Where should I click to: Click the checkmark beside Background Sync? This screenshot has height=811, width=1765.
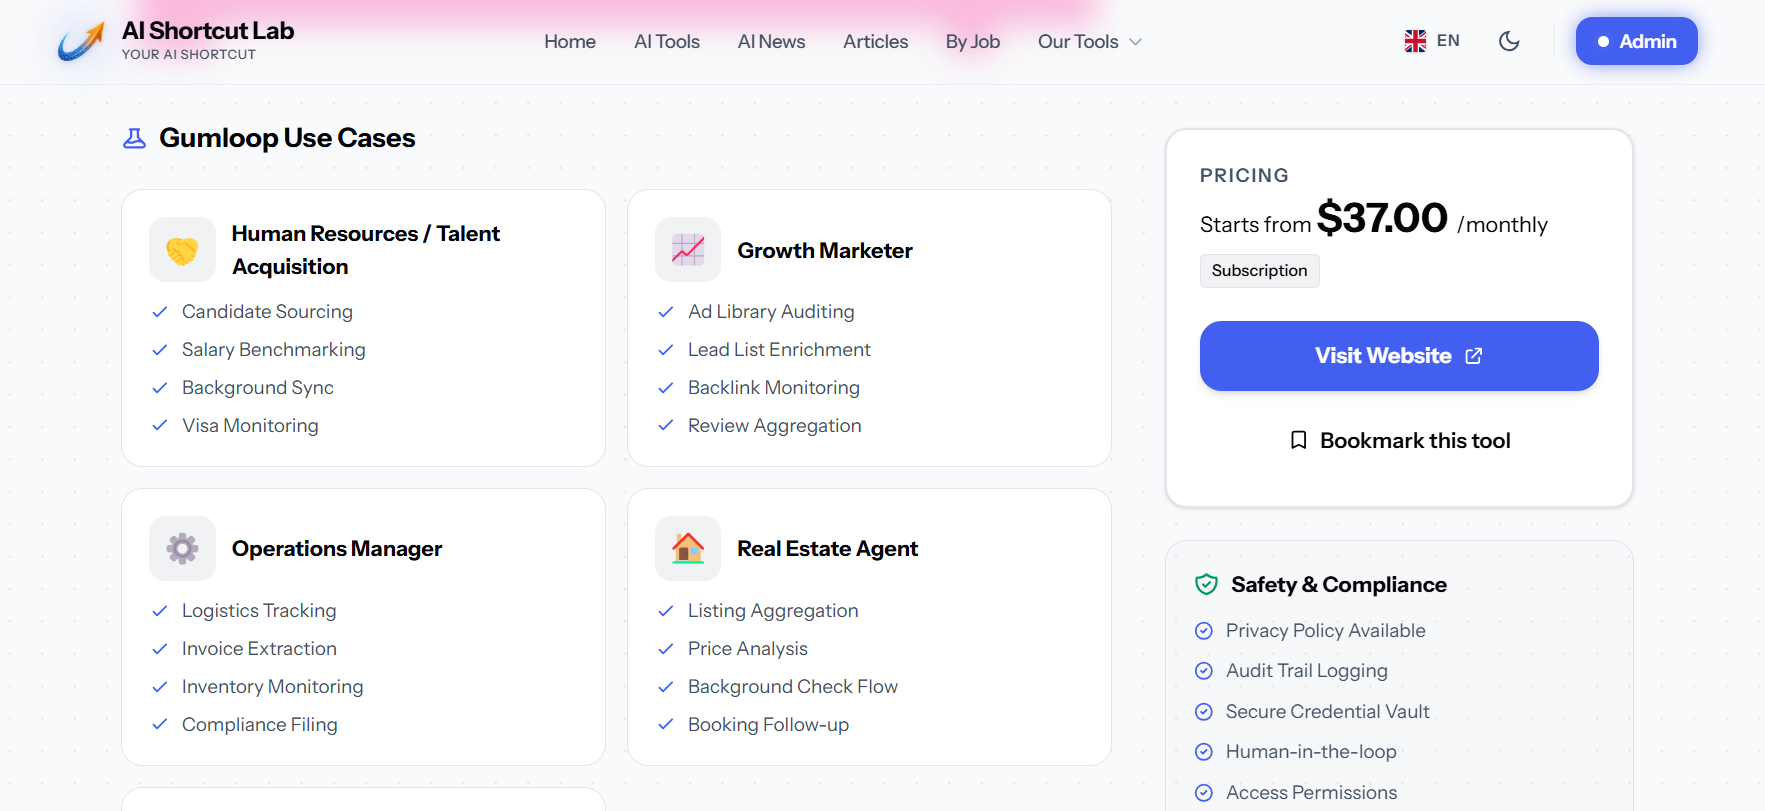coord(160,388)
